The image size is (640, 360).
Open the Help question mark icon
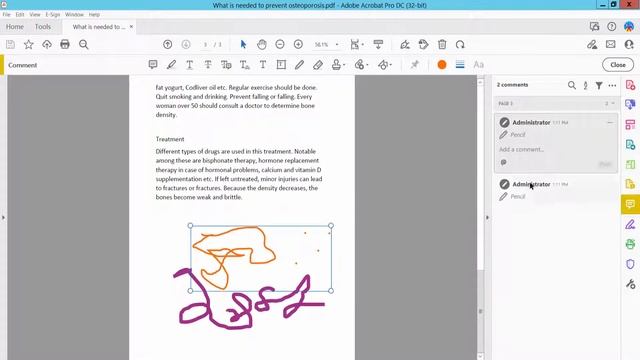pos(611,27)
